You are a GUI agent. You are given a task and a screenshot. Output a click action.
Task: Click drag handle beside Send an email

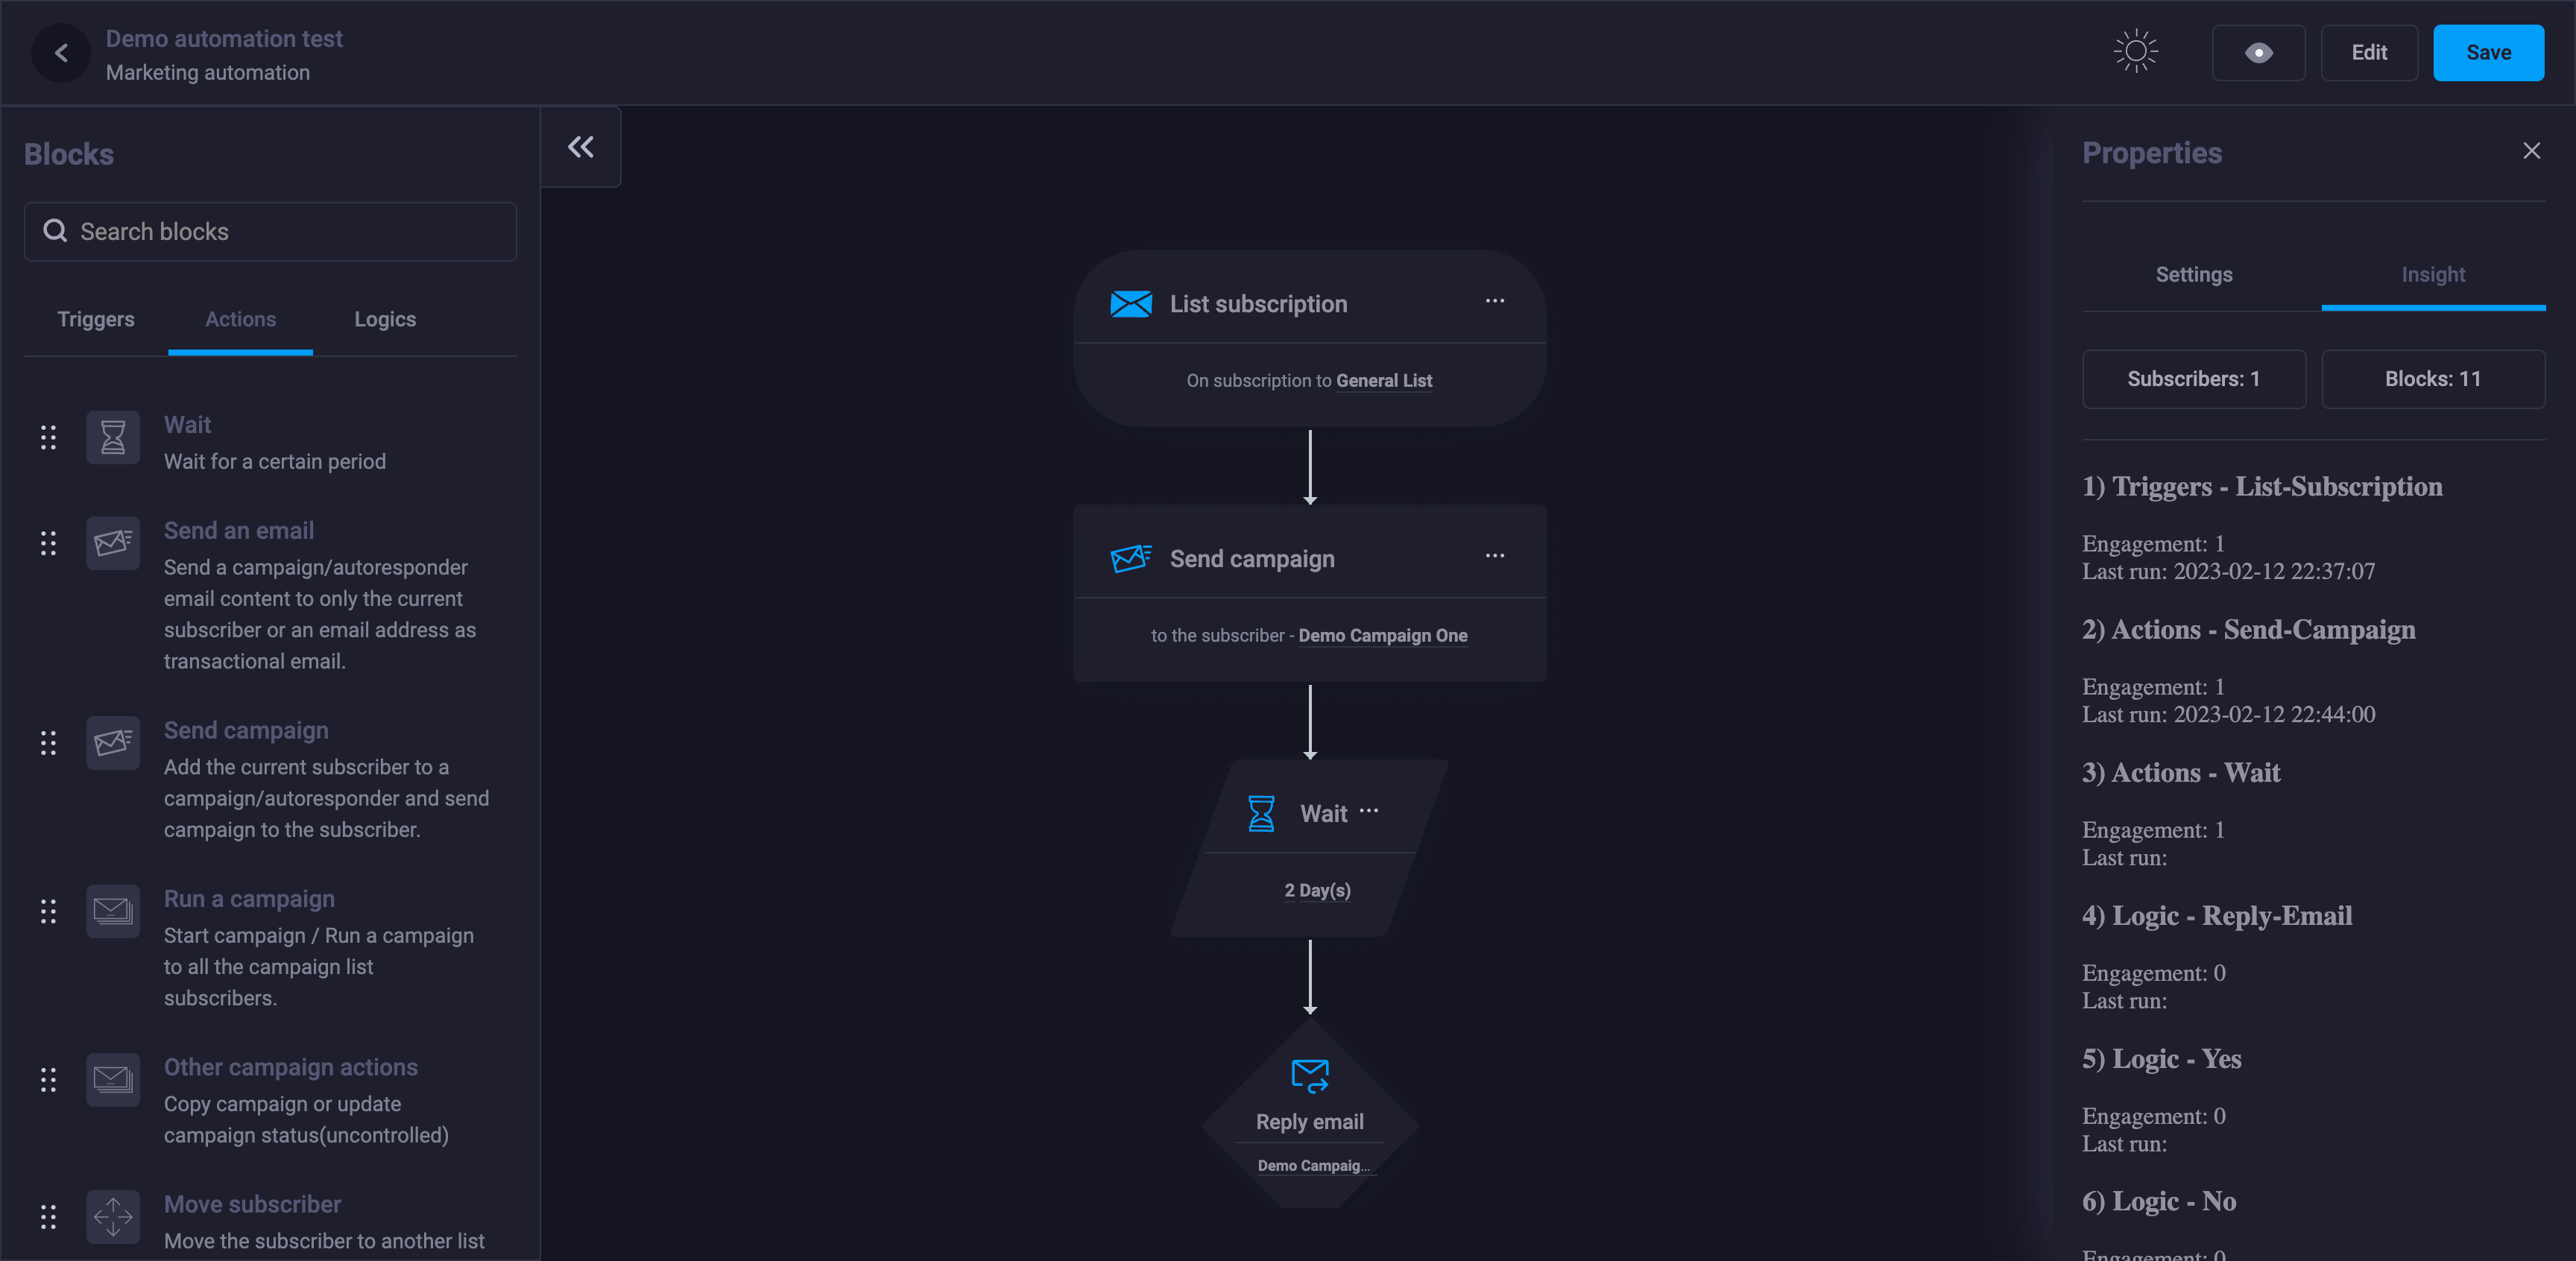48,543
